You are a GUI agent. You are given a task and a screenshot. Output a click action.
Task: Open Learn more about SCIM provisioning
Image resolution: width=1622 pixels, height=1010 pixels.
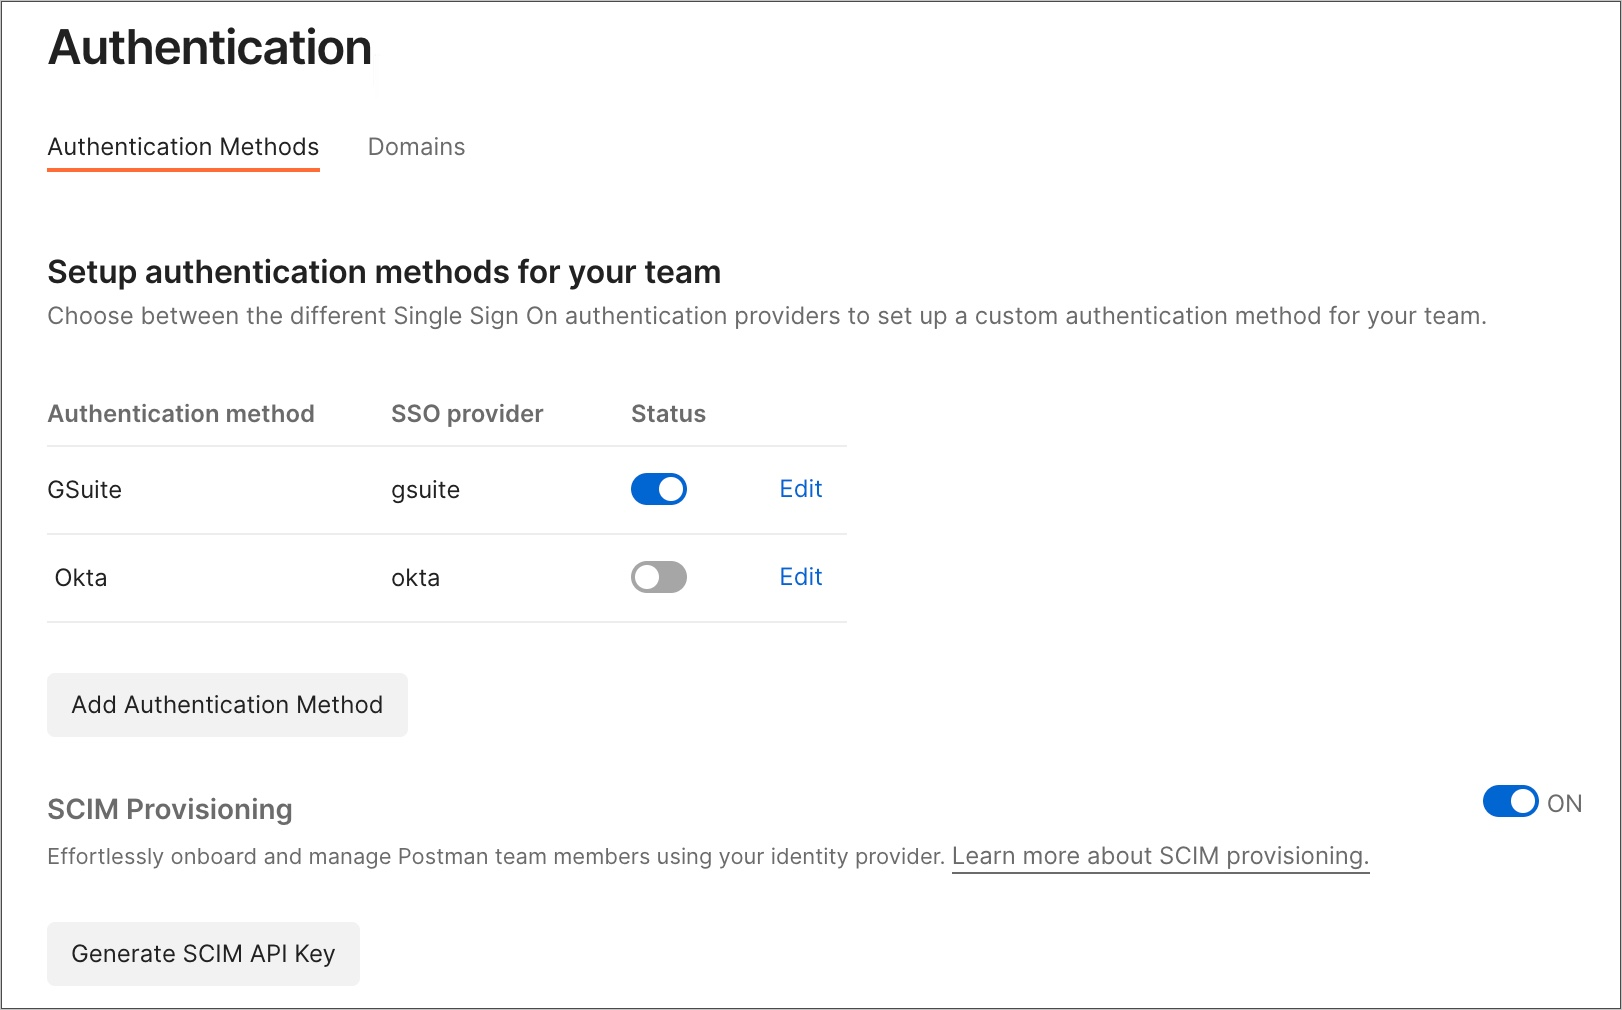[x=1161, y=856]
